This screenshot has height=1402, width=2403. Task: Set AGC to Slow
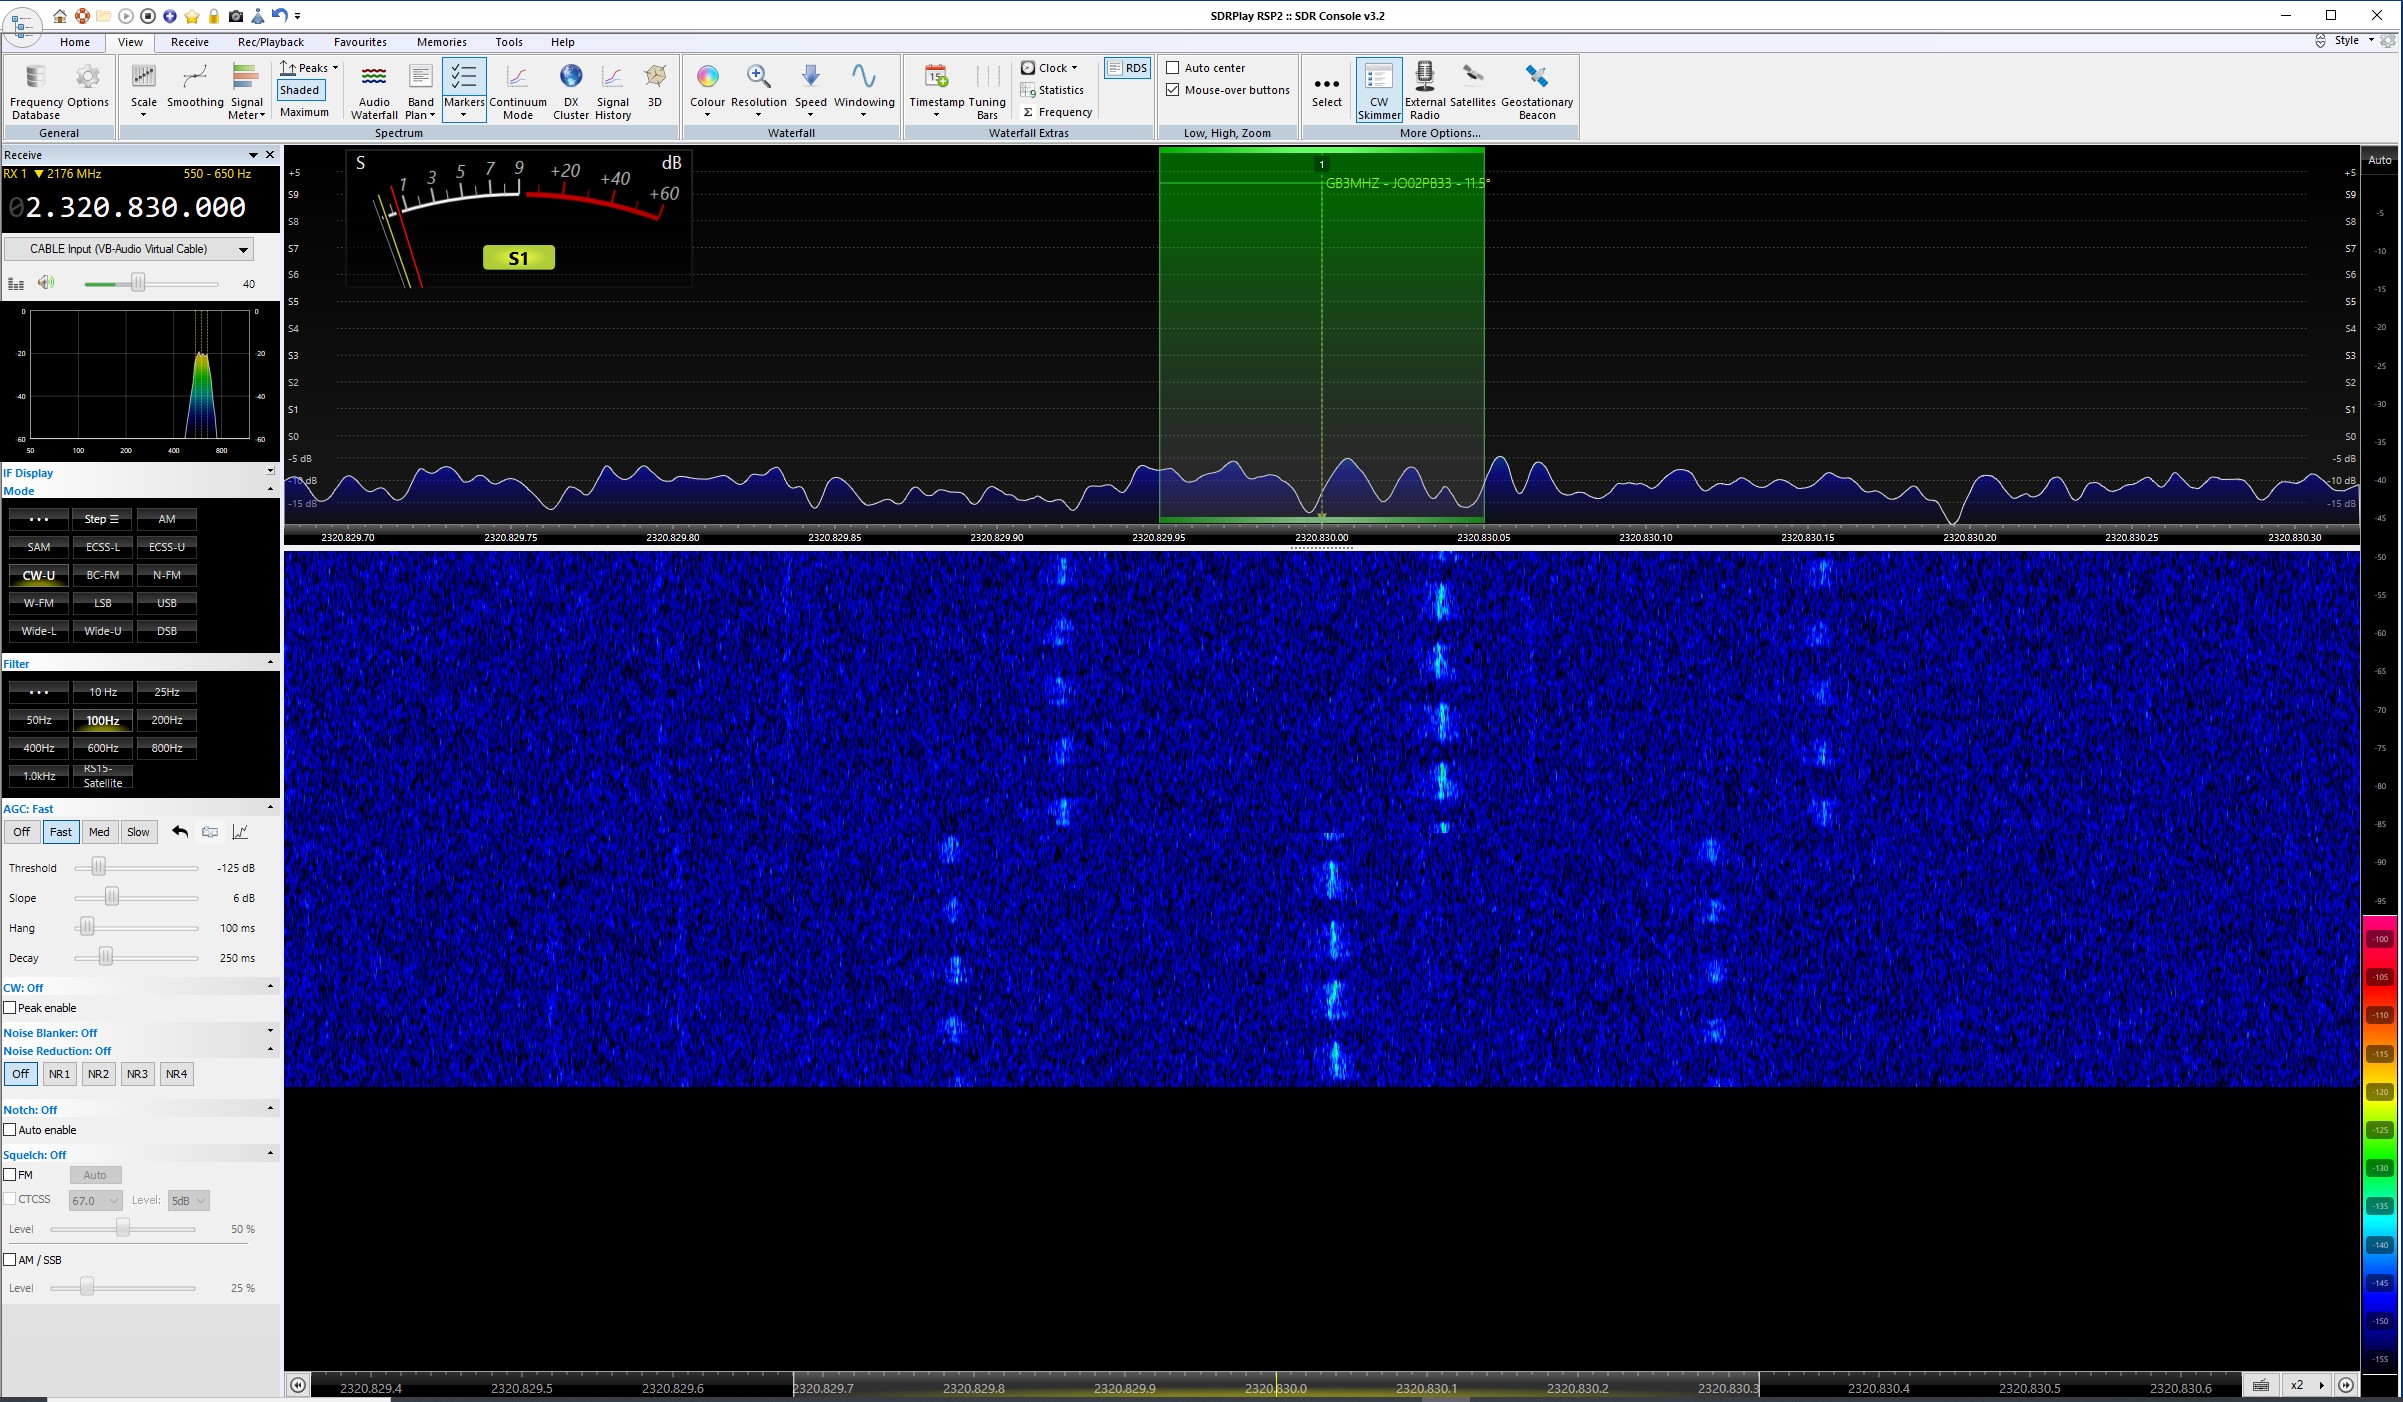138,832
